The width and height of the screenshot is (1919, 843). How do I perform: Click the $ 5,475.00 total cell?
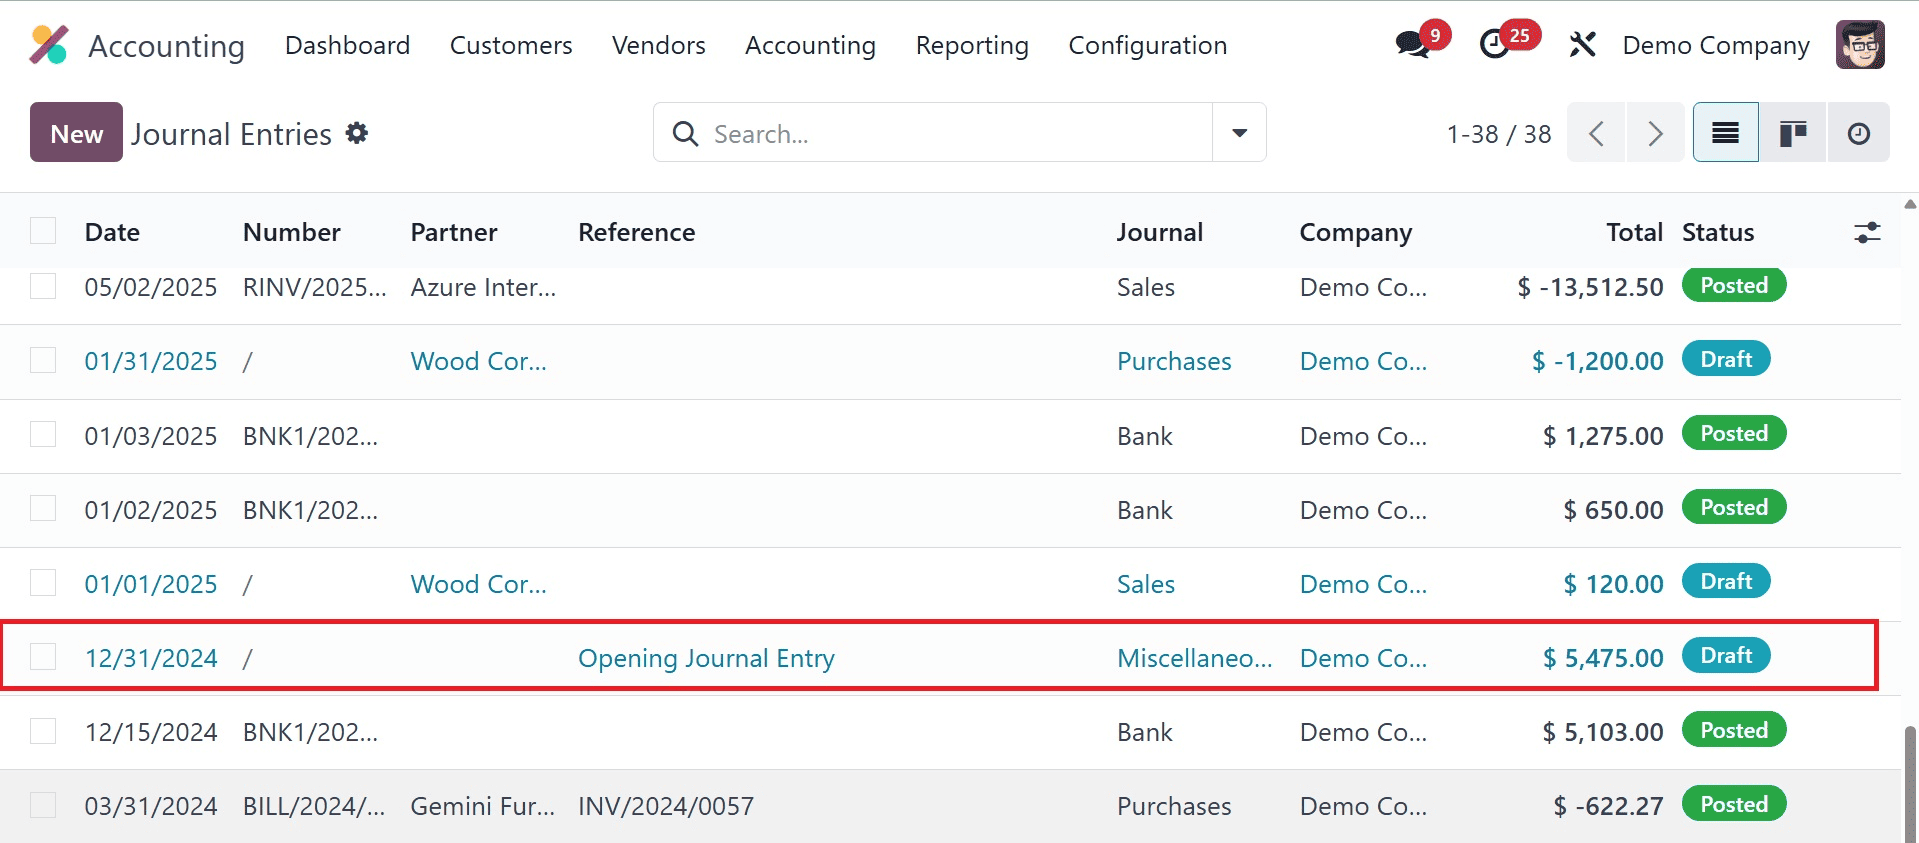click(1603, 658)
